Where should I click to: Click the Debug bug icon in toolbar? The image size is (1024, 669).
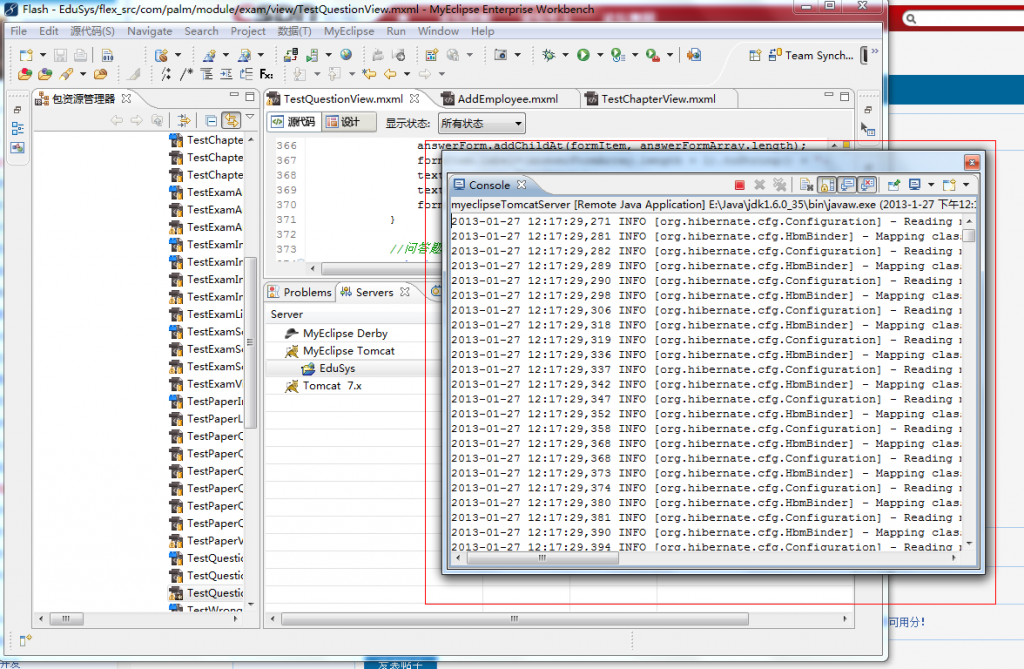point(549,56)
